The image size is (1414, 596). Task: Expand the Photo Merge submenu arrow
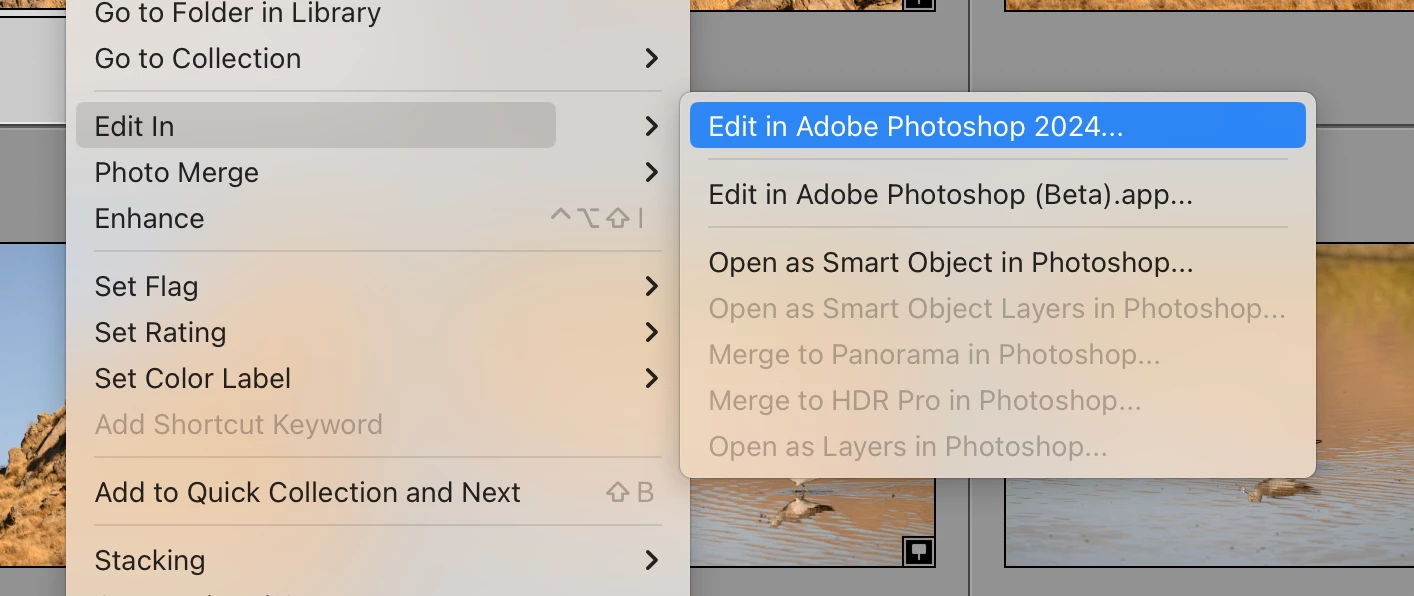tap(651, 173)
